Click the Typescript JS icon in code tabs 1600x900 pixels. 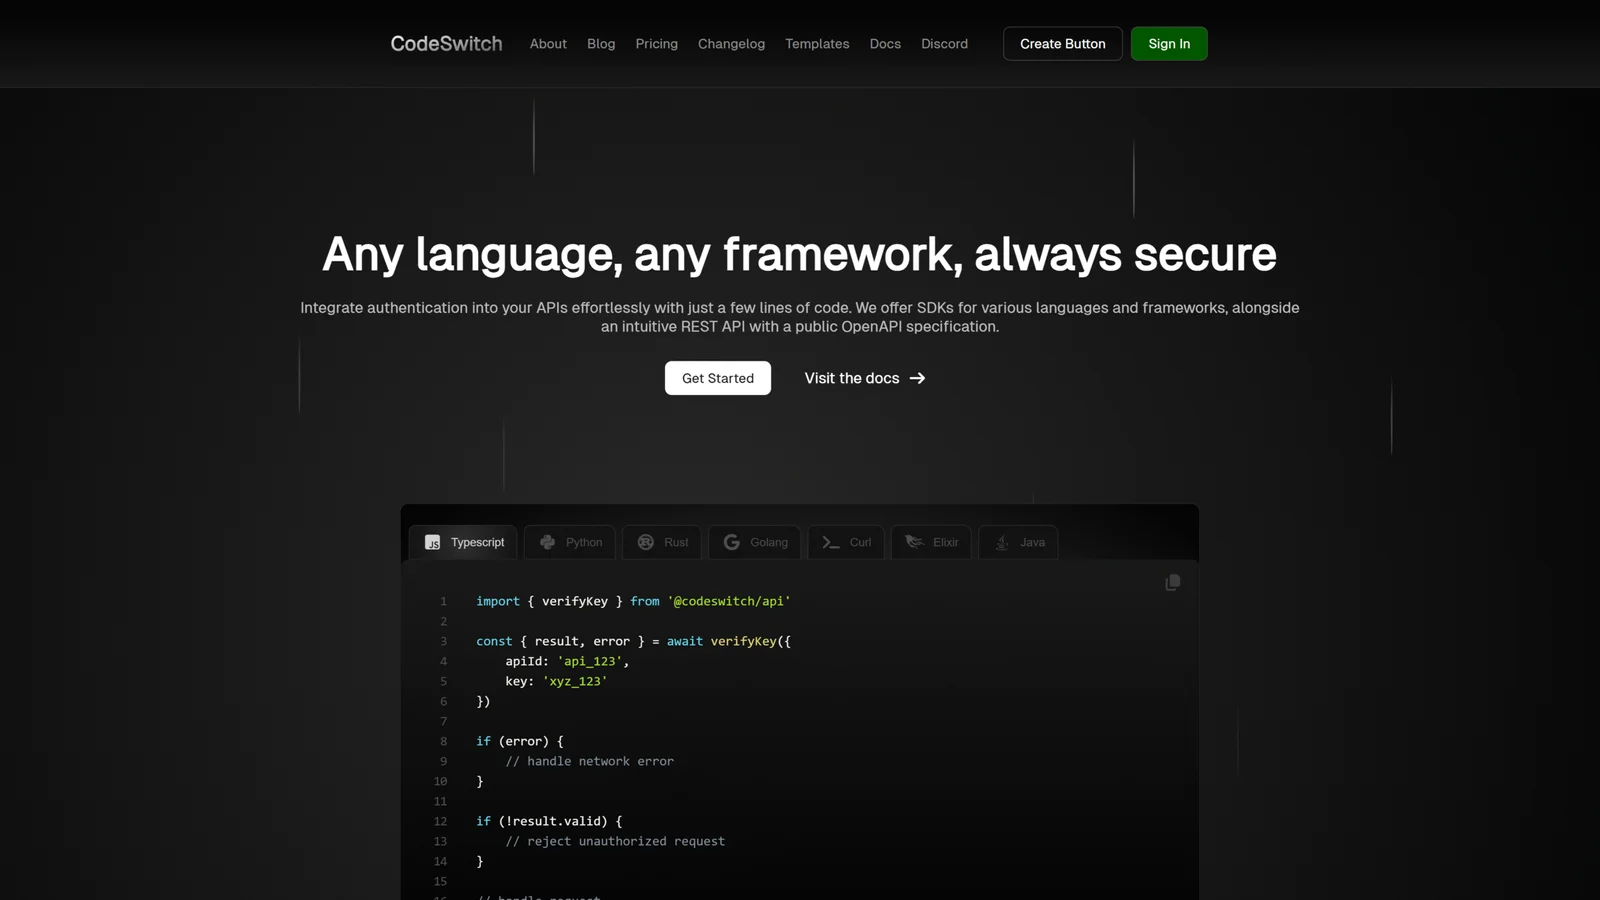(432, 542)
